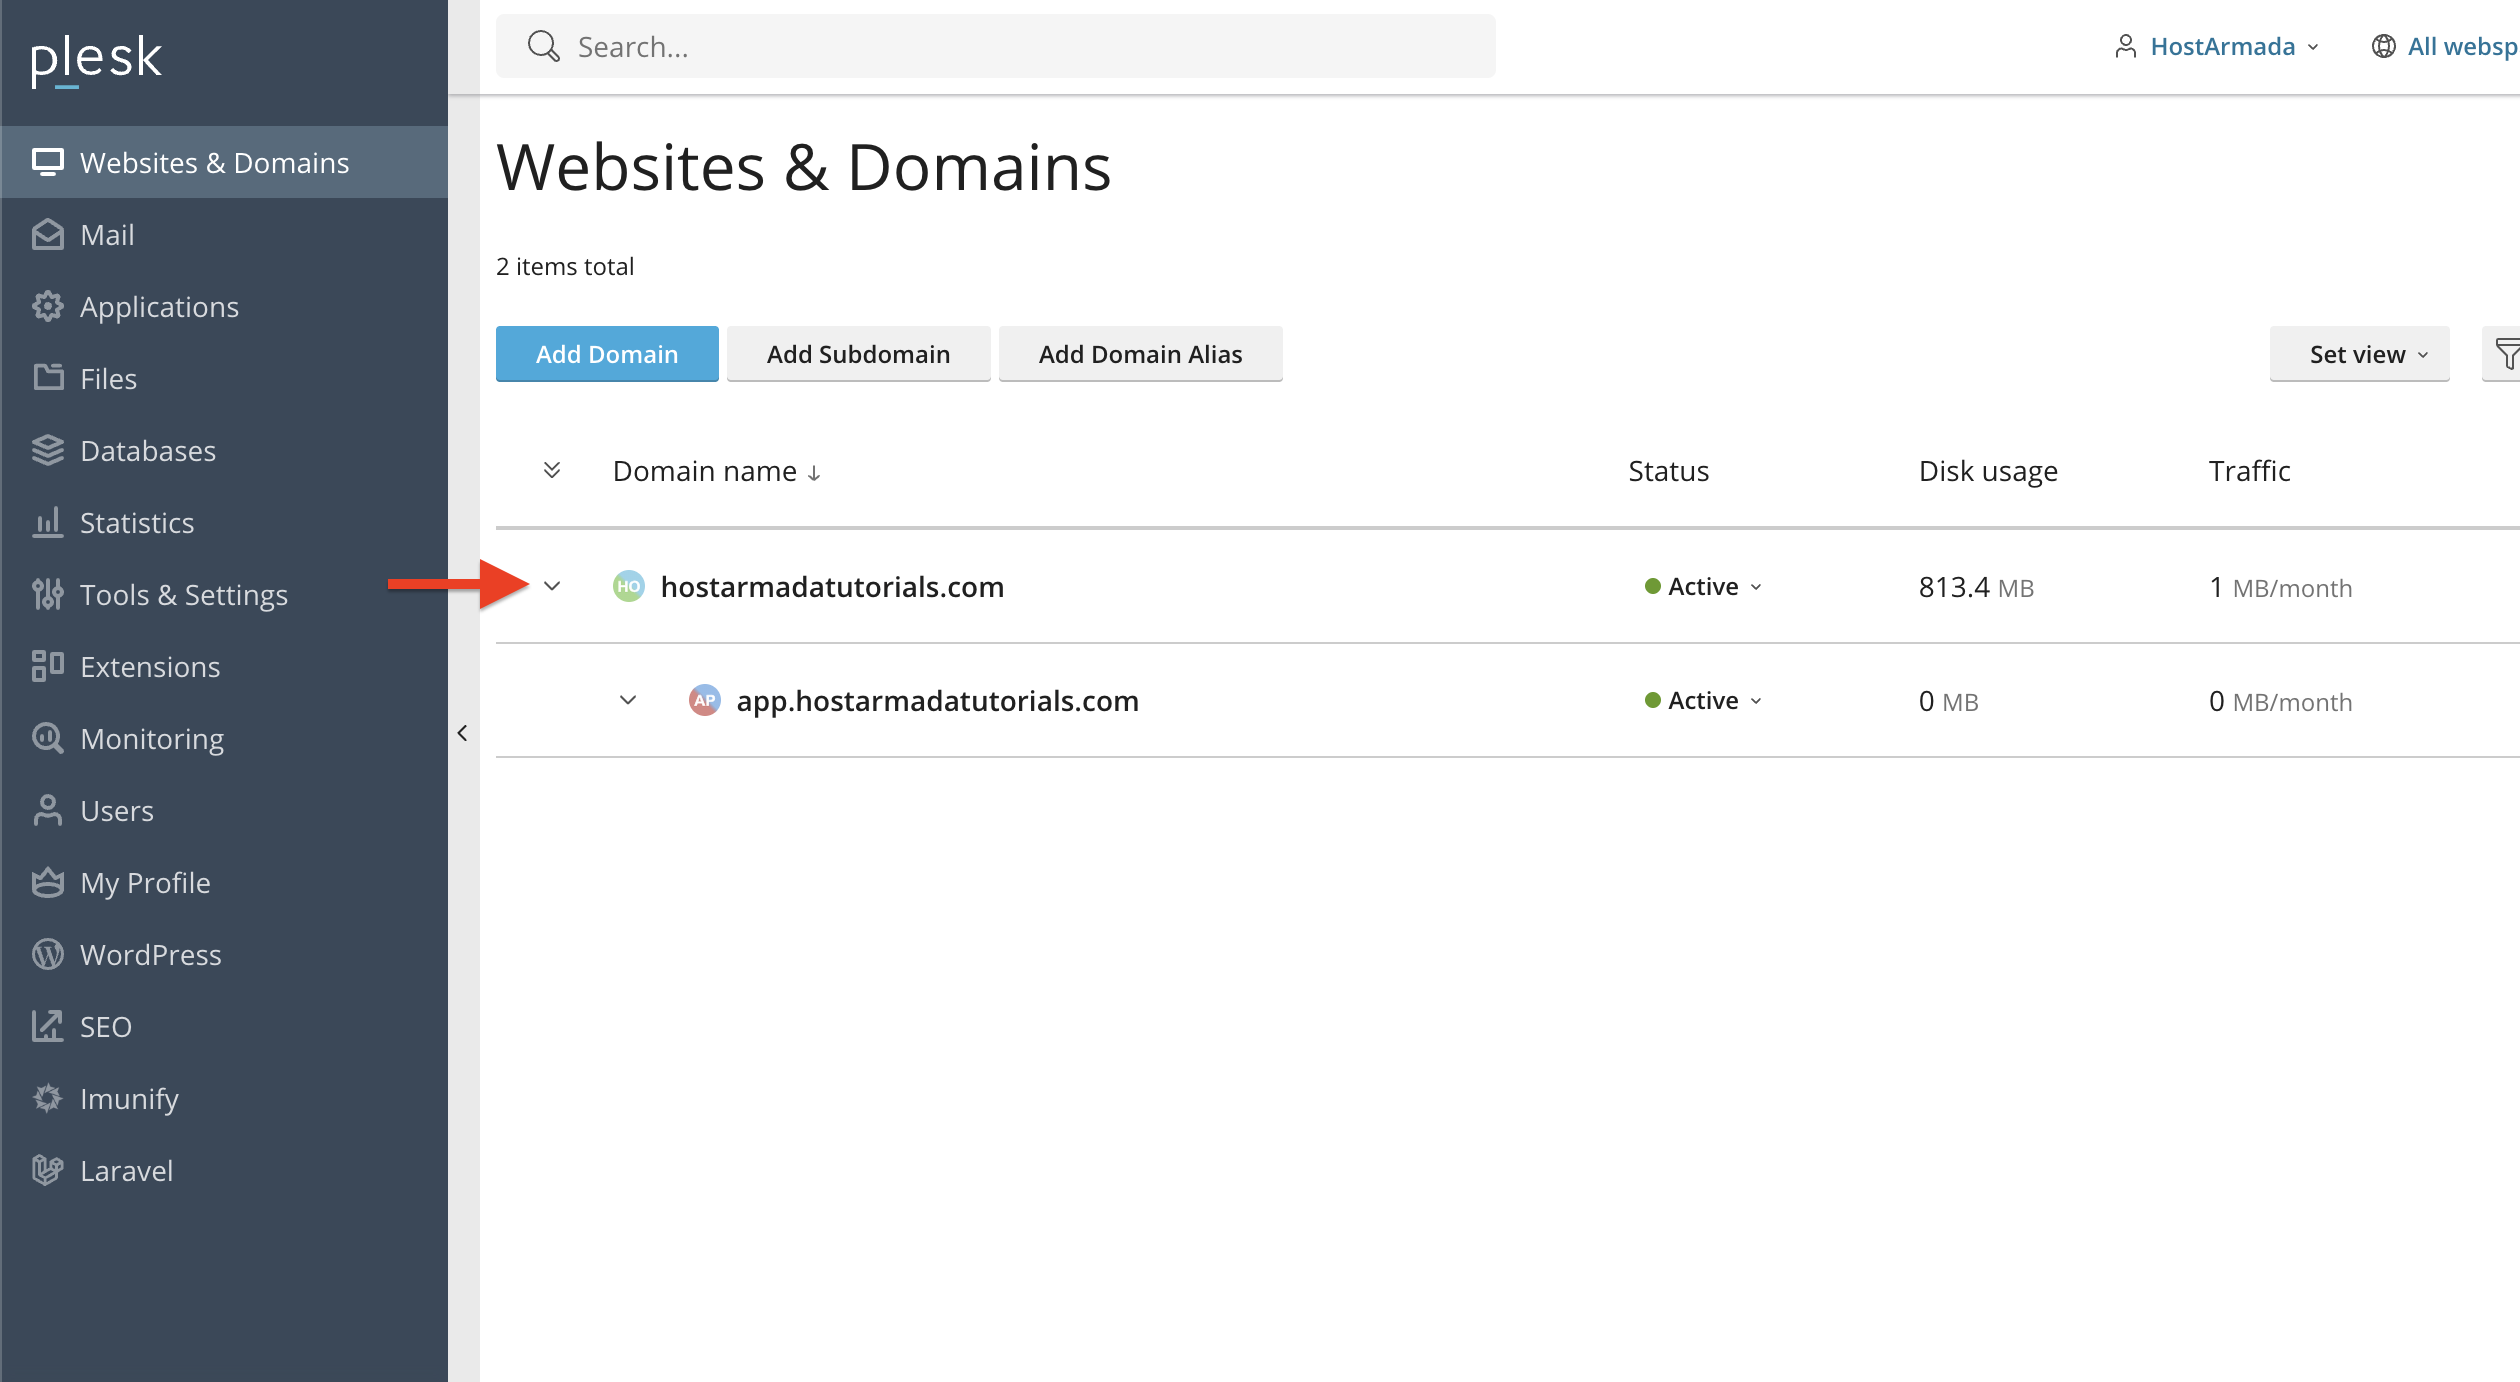Screen dimensions: 2520x1382
Task: Open the app.hostarmadatutorials.com link
Action: (937, 700)
